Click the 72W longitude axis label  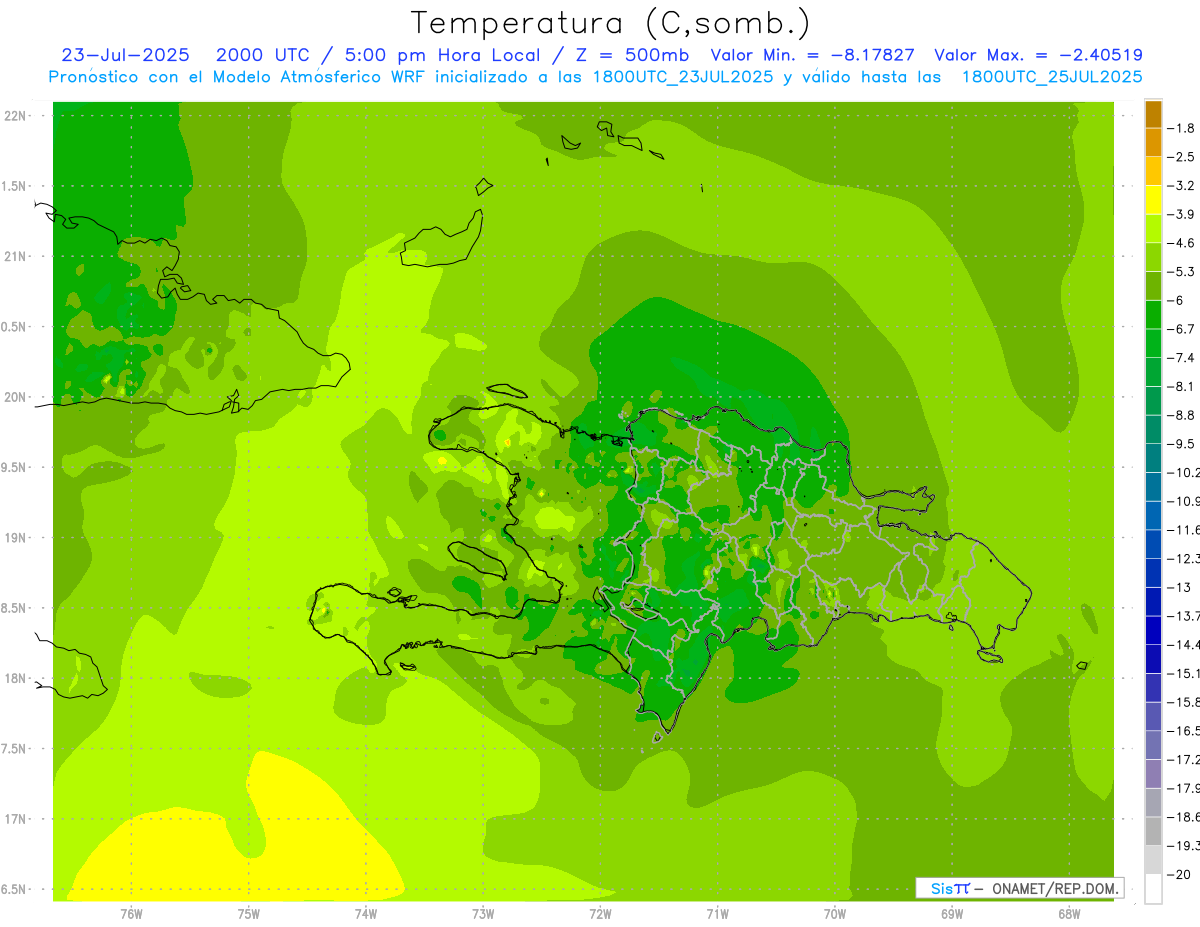pyautogui.click(x=600, y=913)
